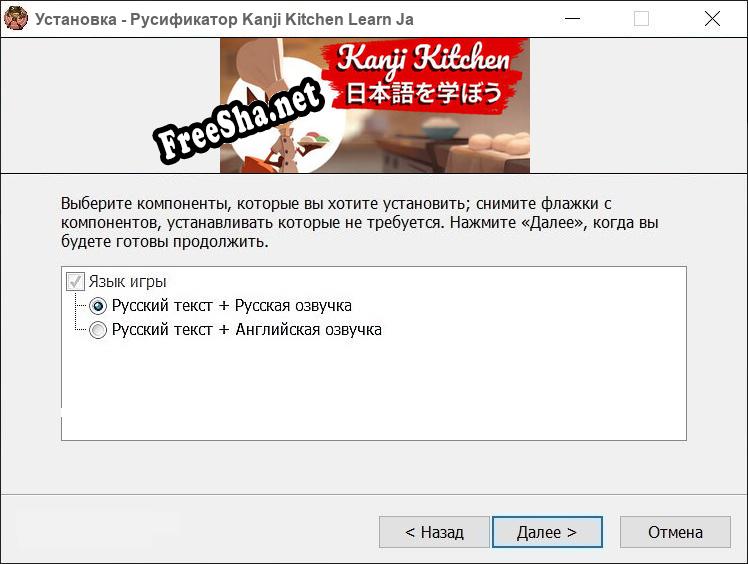Click the Язык игры tree item label
Viewport: 748px width, 564px height.
click(127, 282)
